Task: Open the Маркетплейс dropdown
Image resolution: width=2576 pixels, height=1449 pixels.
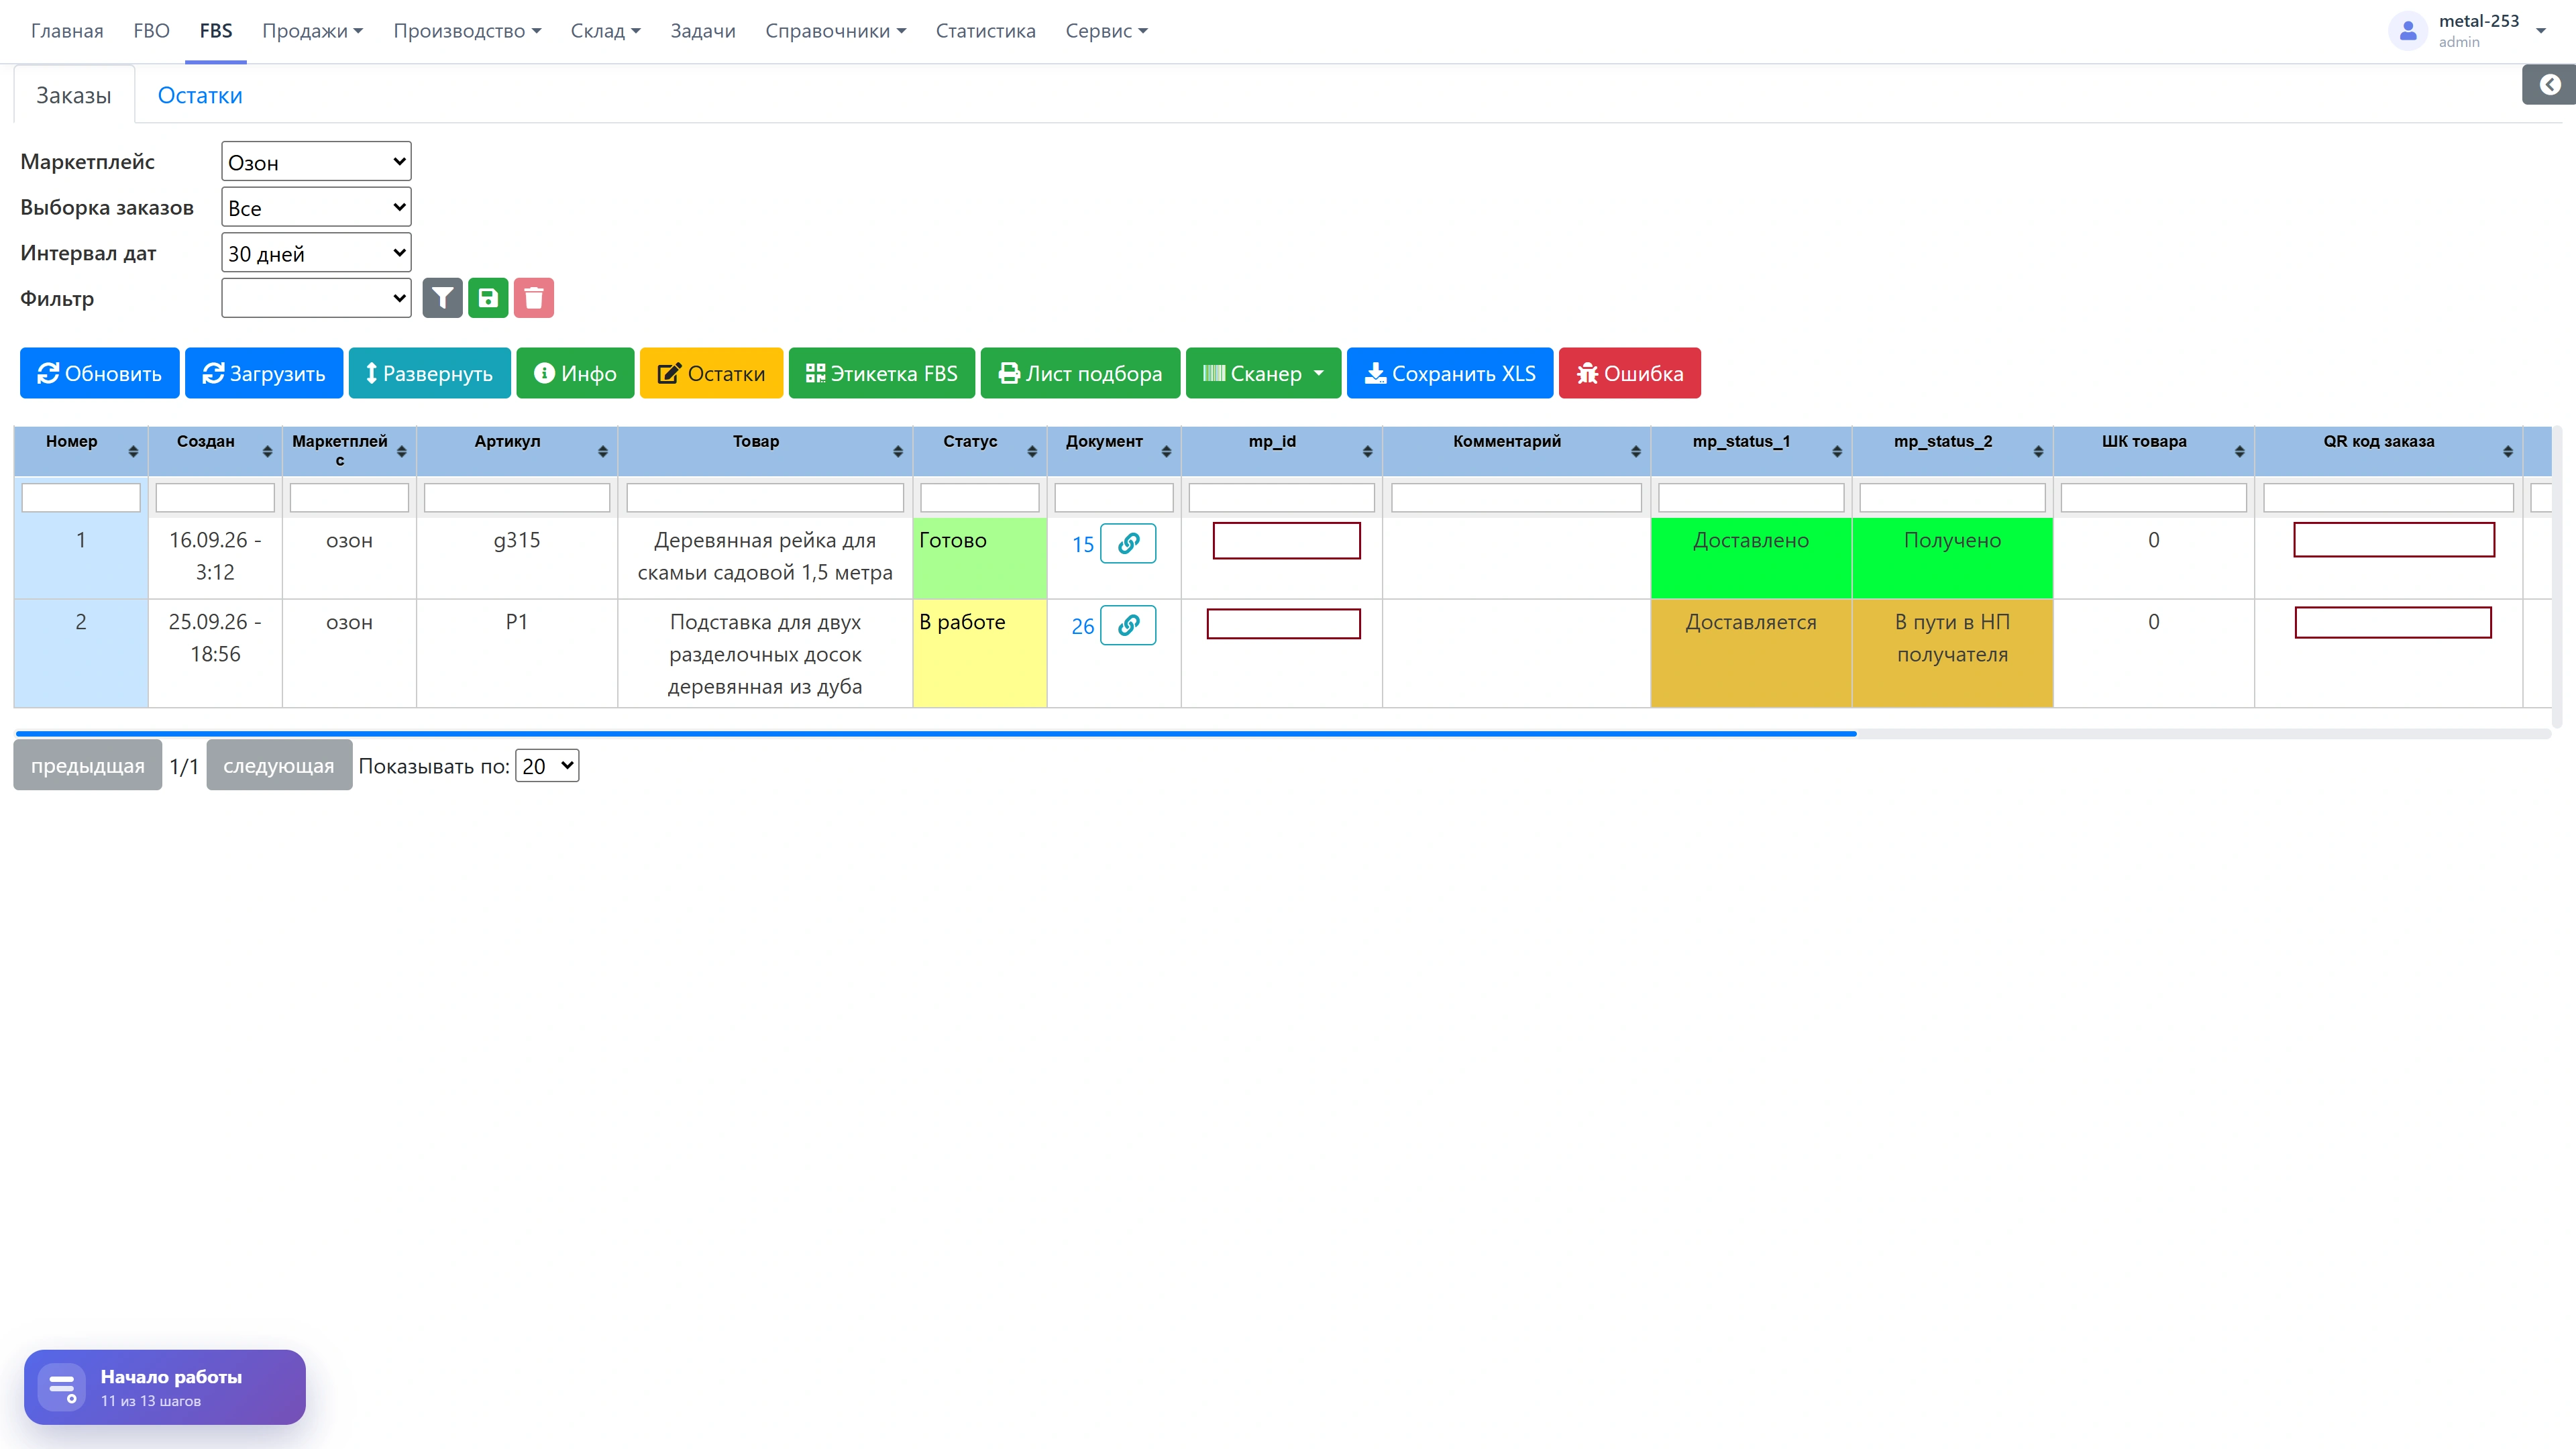Action: pos(316,162)
